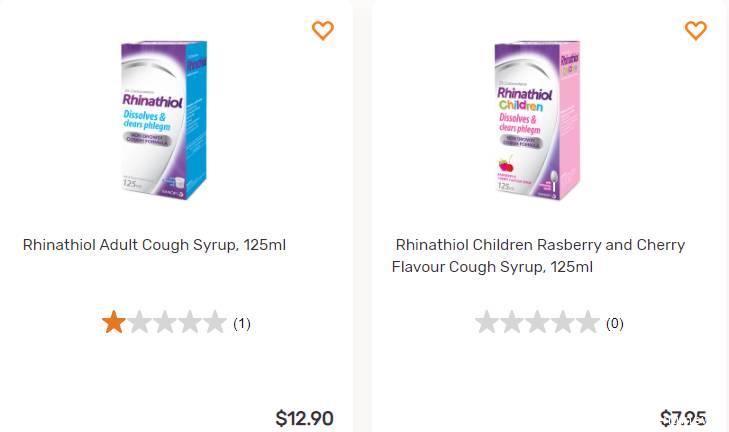The height and width of the screenshot is (432, 729).
Task: Click the $12.90 price of Adult syrup
Action: point(304,418)
